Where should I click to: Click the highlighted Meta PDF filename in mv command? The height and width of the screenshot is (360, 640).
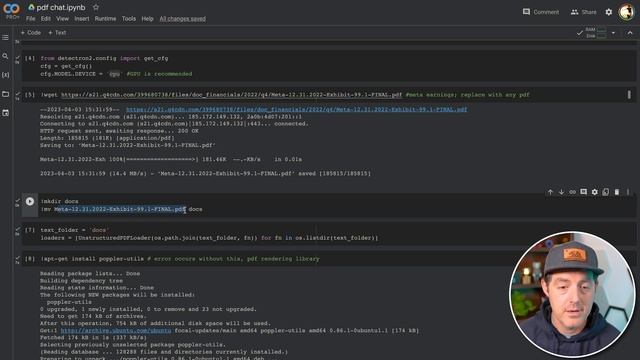[x=120, y=209]
